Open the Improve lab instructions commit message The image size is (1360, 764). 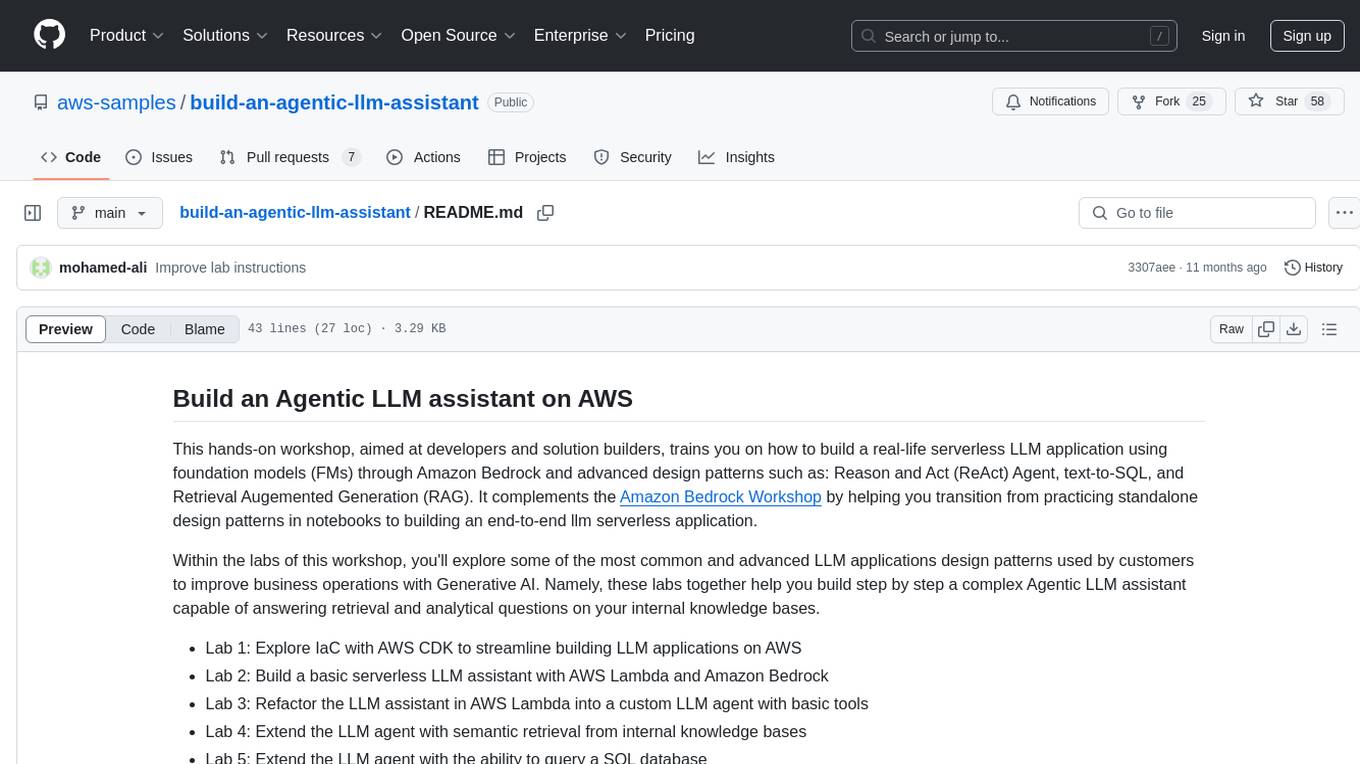[231, 267]
